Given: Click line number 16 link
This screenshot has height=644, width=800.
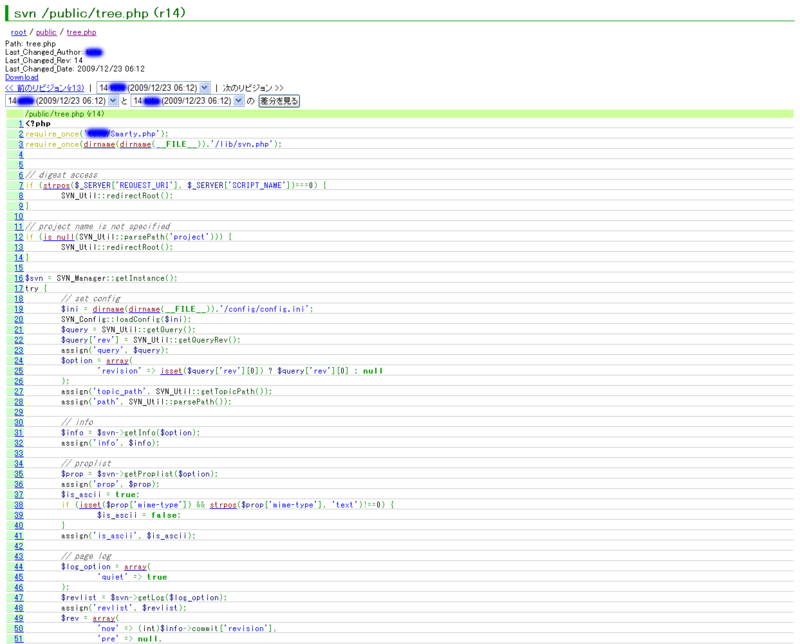Looking at the screenshot, I should [x=19, y=278].
